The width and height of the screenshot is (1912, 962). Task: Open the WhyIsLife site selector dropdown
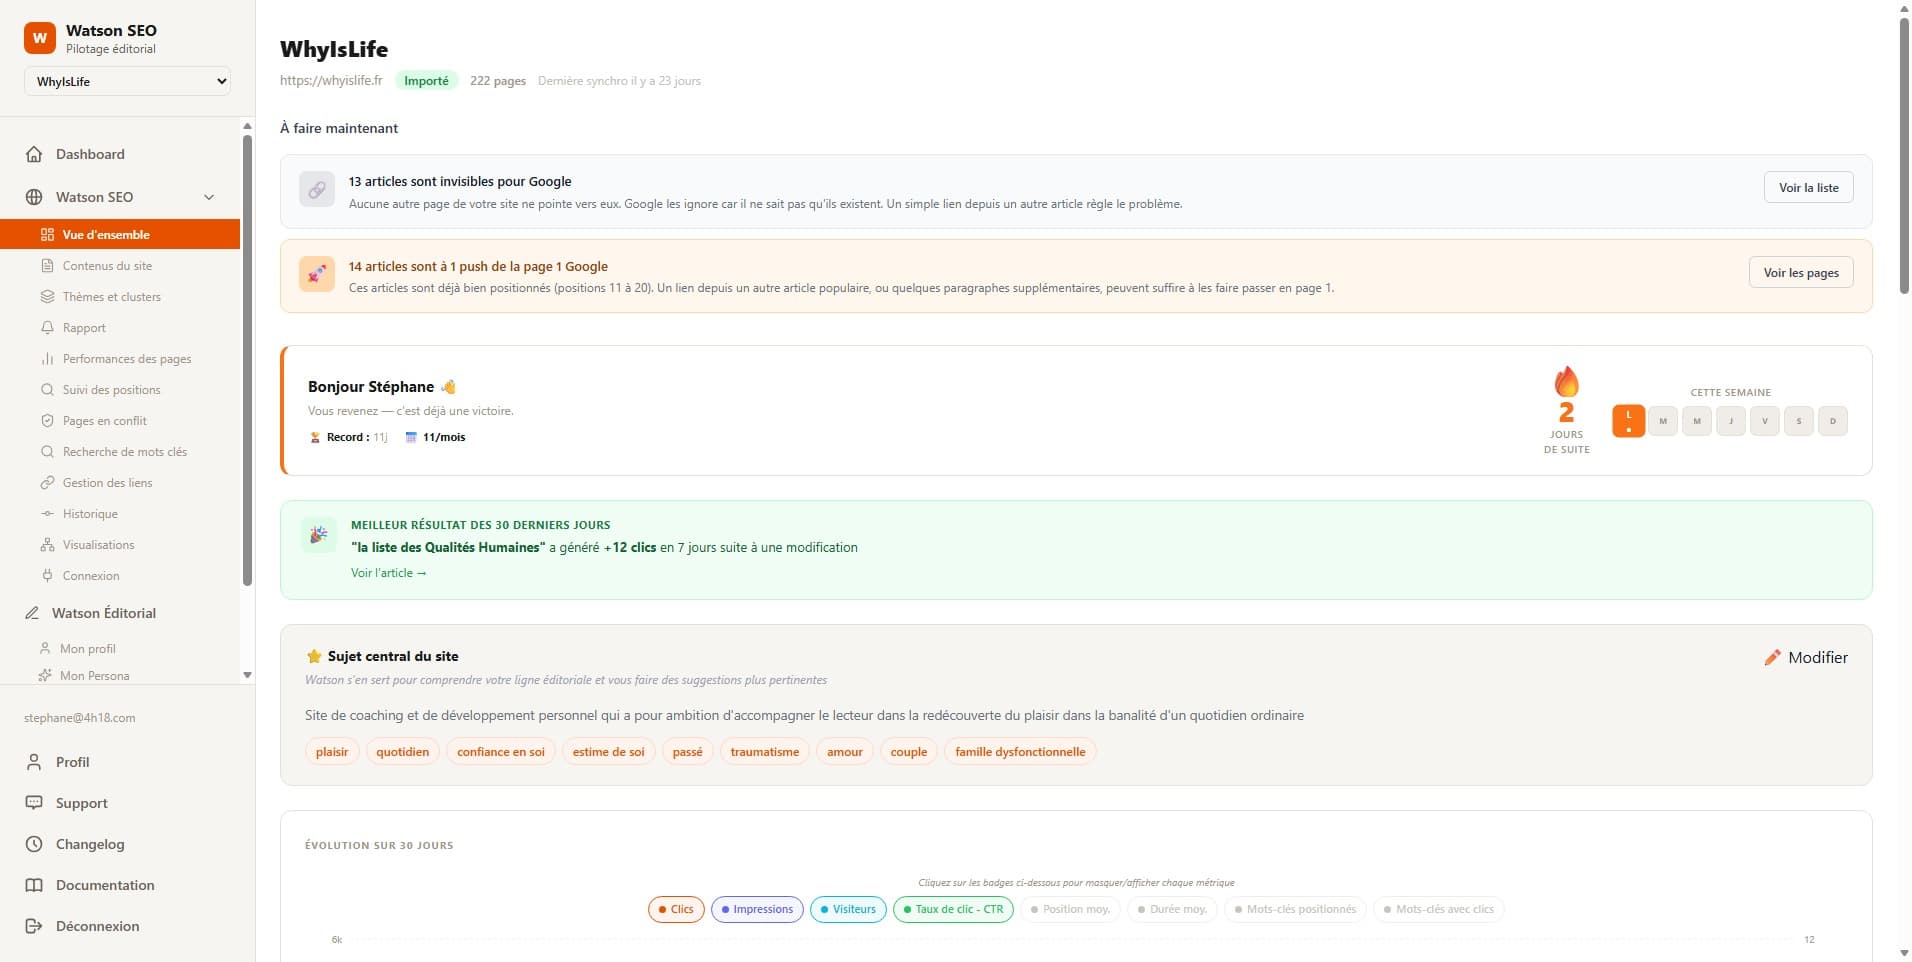point(127,81)
